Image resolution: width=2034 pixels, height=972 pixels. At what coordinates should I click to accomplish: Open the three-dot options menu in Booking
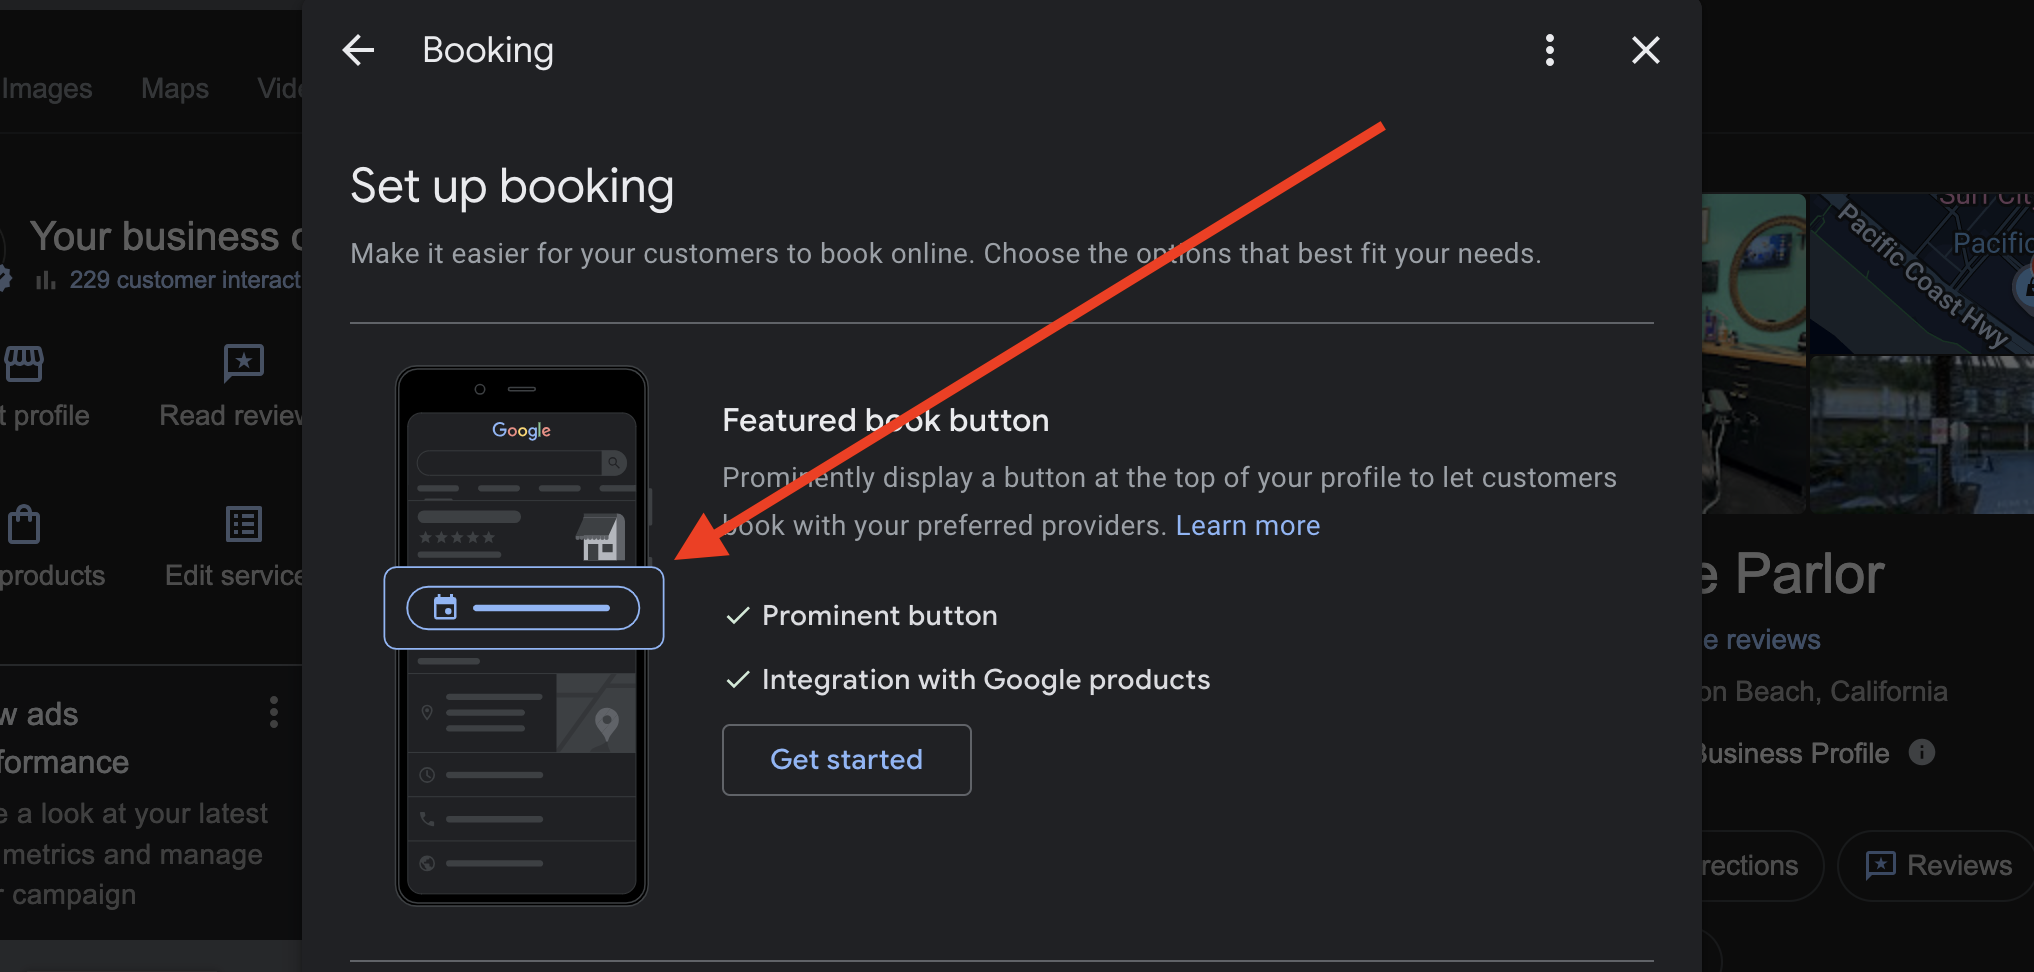pyautogui.click(x=1549, y=50)
